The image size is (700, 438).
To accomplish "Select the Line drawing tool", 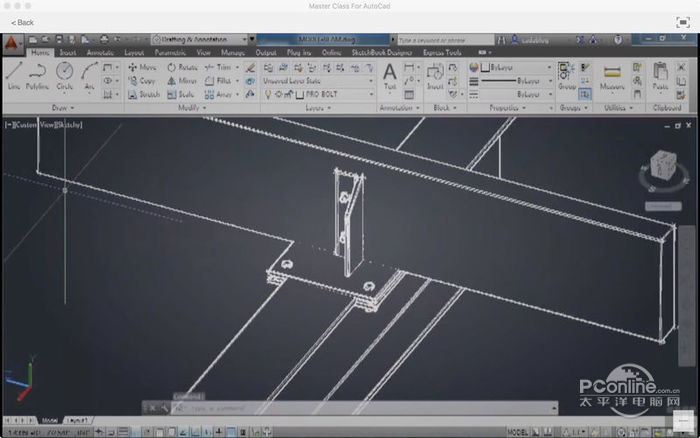I will [14, 76].
